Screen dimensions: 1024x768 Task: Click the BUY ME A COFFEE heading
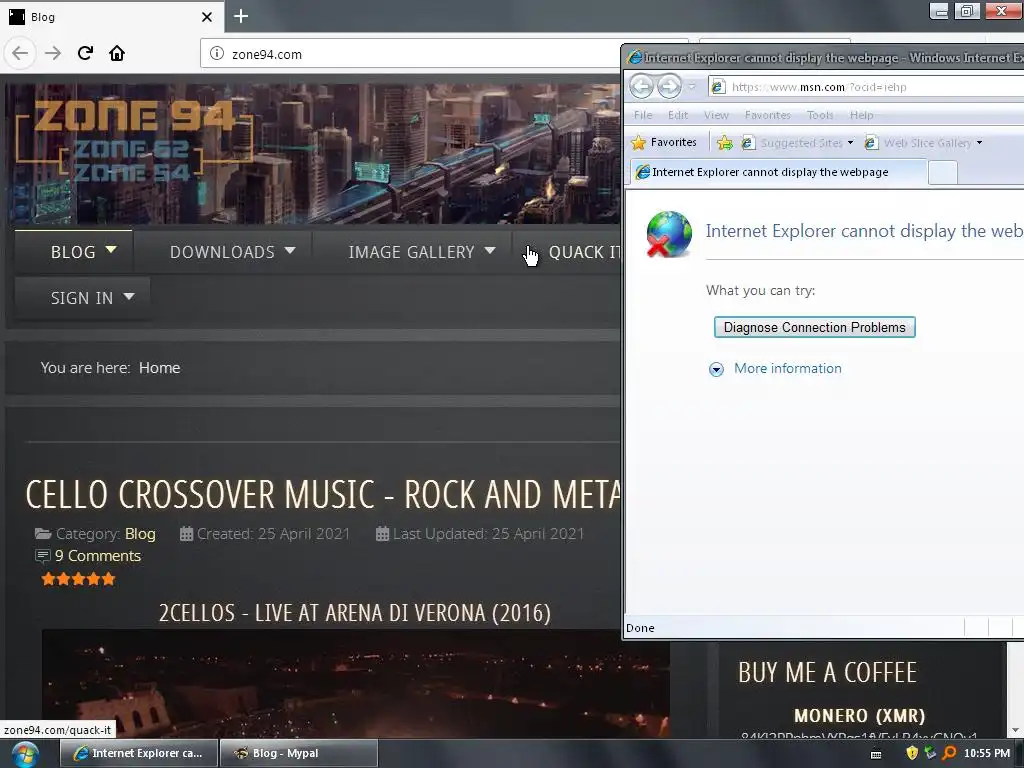827,673
